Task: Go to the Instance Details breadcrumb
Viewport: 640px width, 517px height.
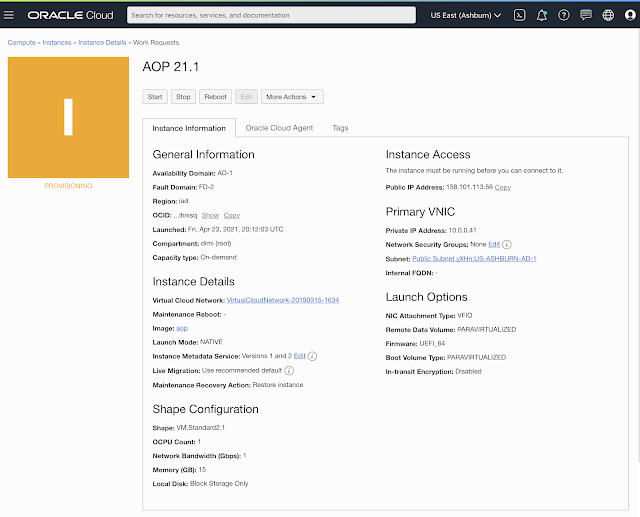Action: point(102,42)
